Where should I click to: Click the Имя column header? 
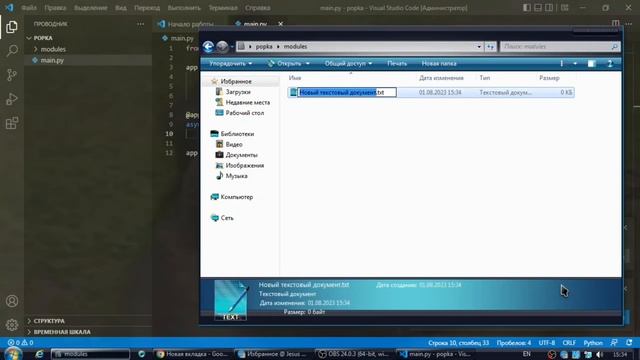[x=295, y=78]
